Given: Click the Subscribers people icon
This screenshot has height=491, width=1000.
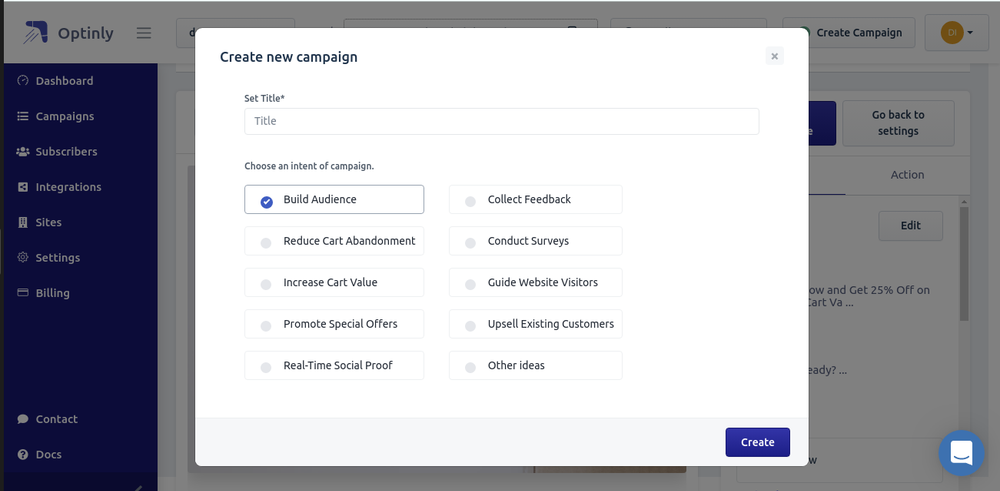Looking at the screenshot, I should (23, 152).
